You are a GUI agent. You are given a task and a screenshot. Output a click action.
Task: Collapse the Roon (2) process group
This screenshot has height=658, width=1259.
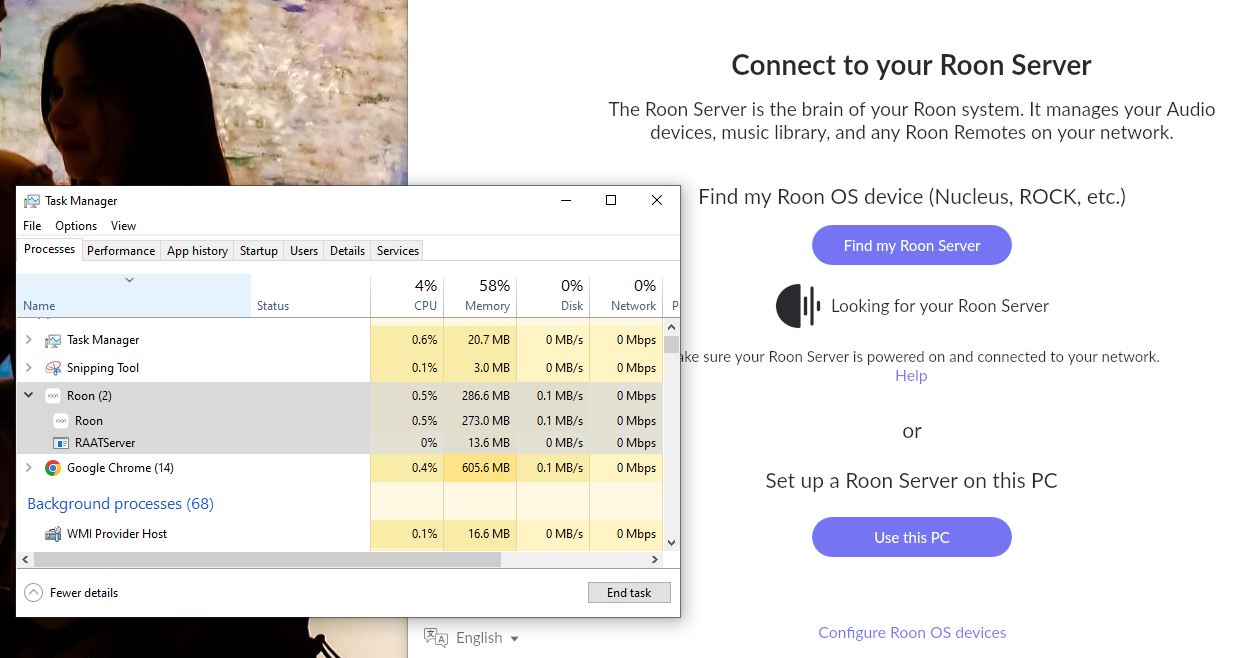coord(29,396)
